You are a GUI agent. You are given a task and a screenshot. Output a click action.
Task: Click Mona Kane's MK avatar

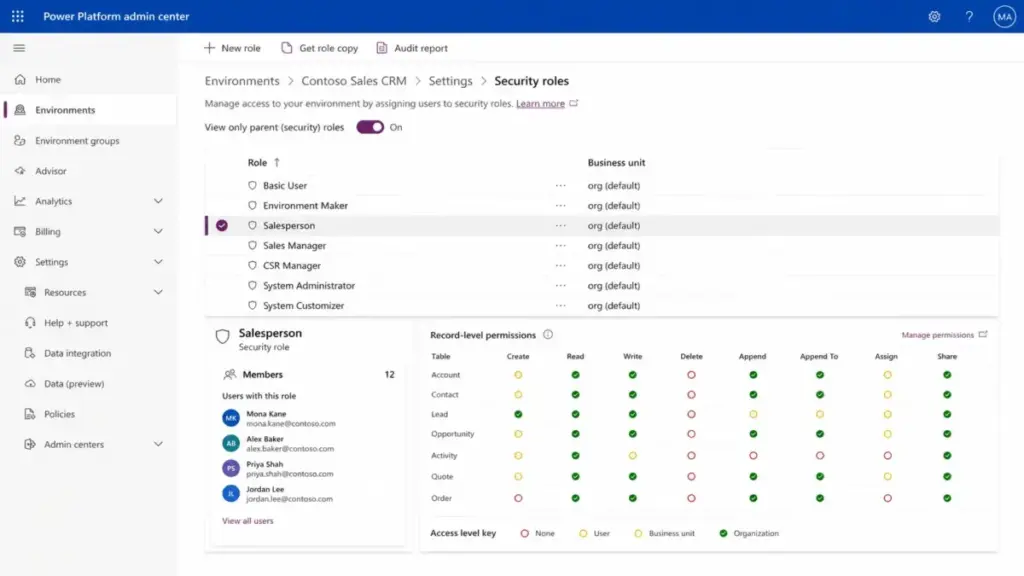point(231,418)
